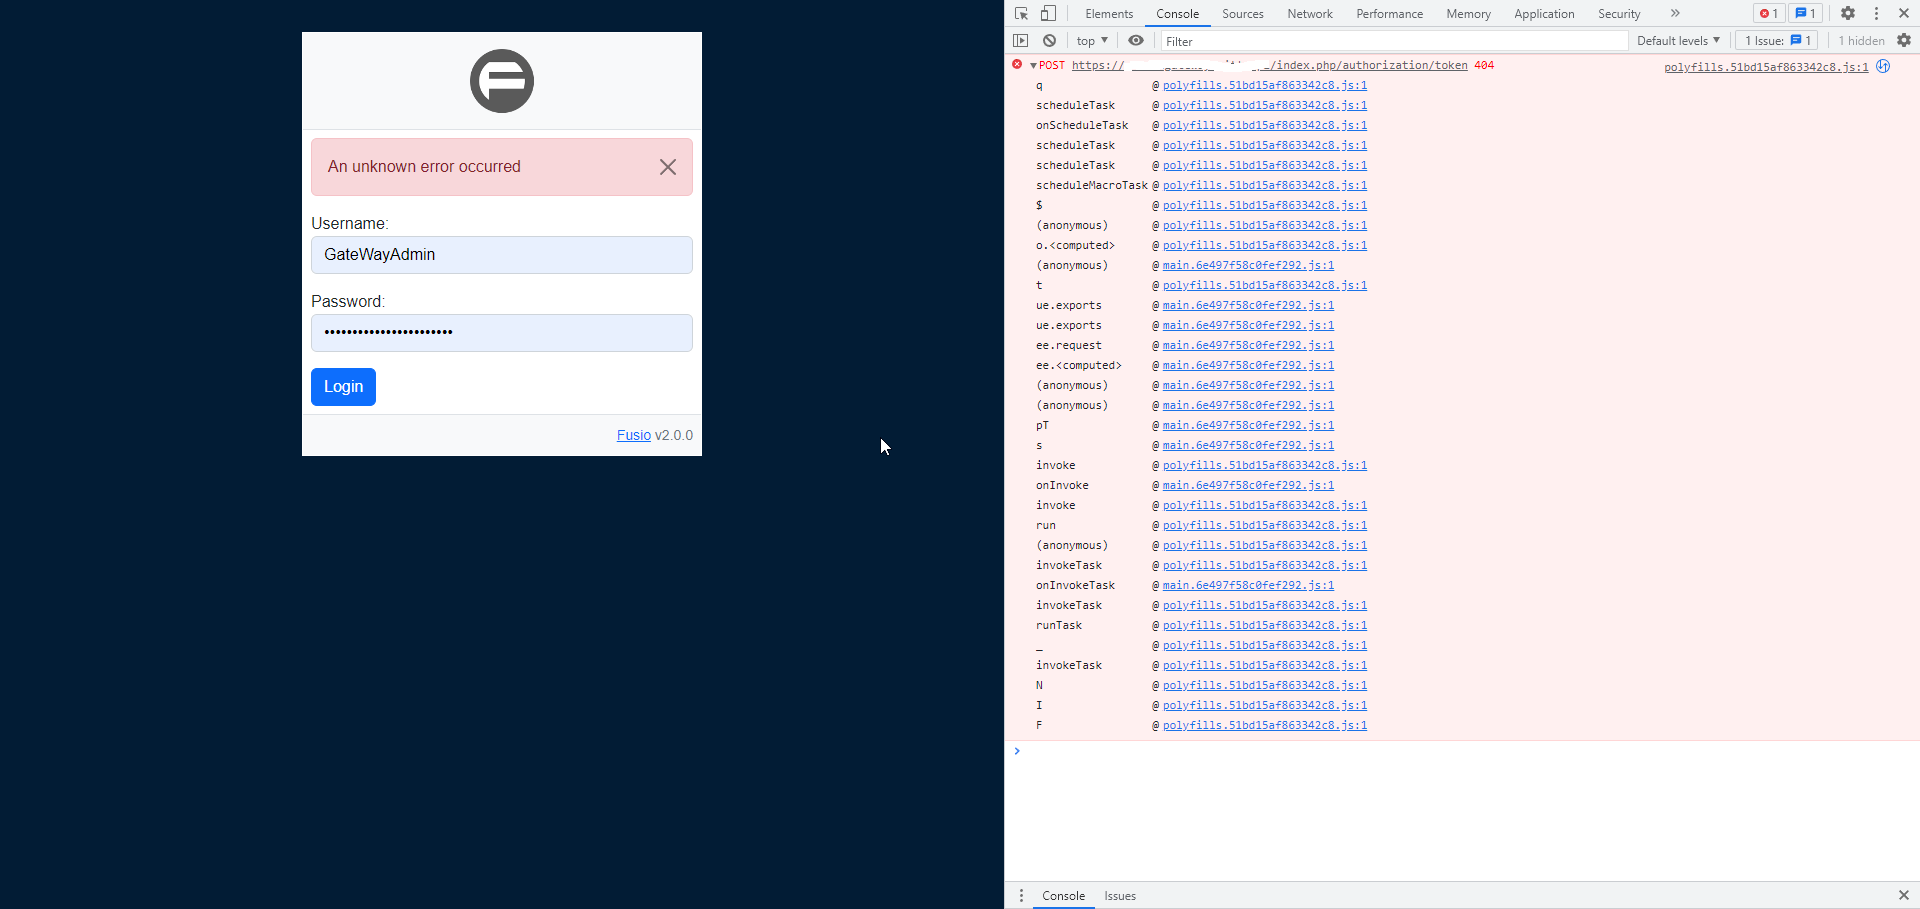
Task: Select the ee.<computed> stack frame text
Action: coord(1078,365)
